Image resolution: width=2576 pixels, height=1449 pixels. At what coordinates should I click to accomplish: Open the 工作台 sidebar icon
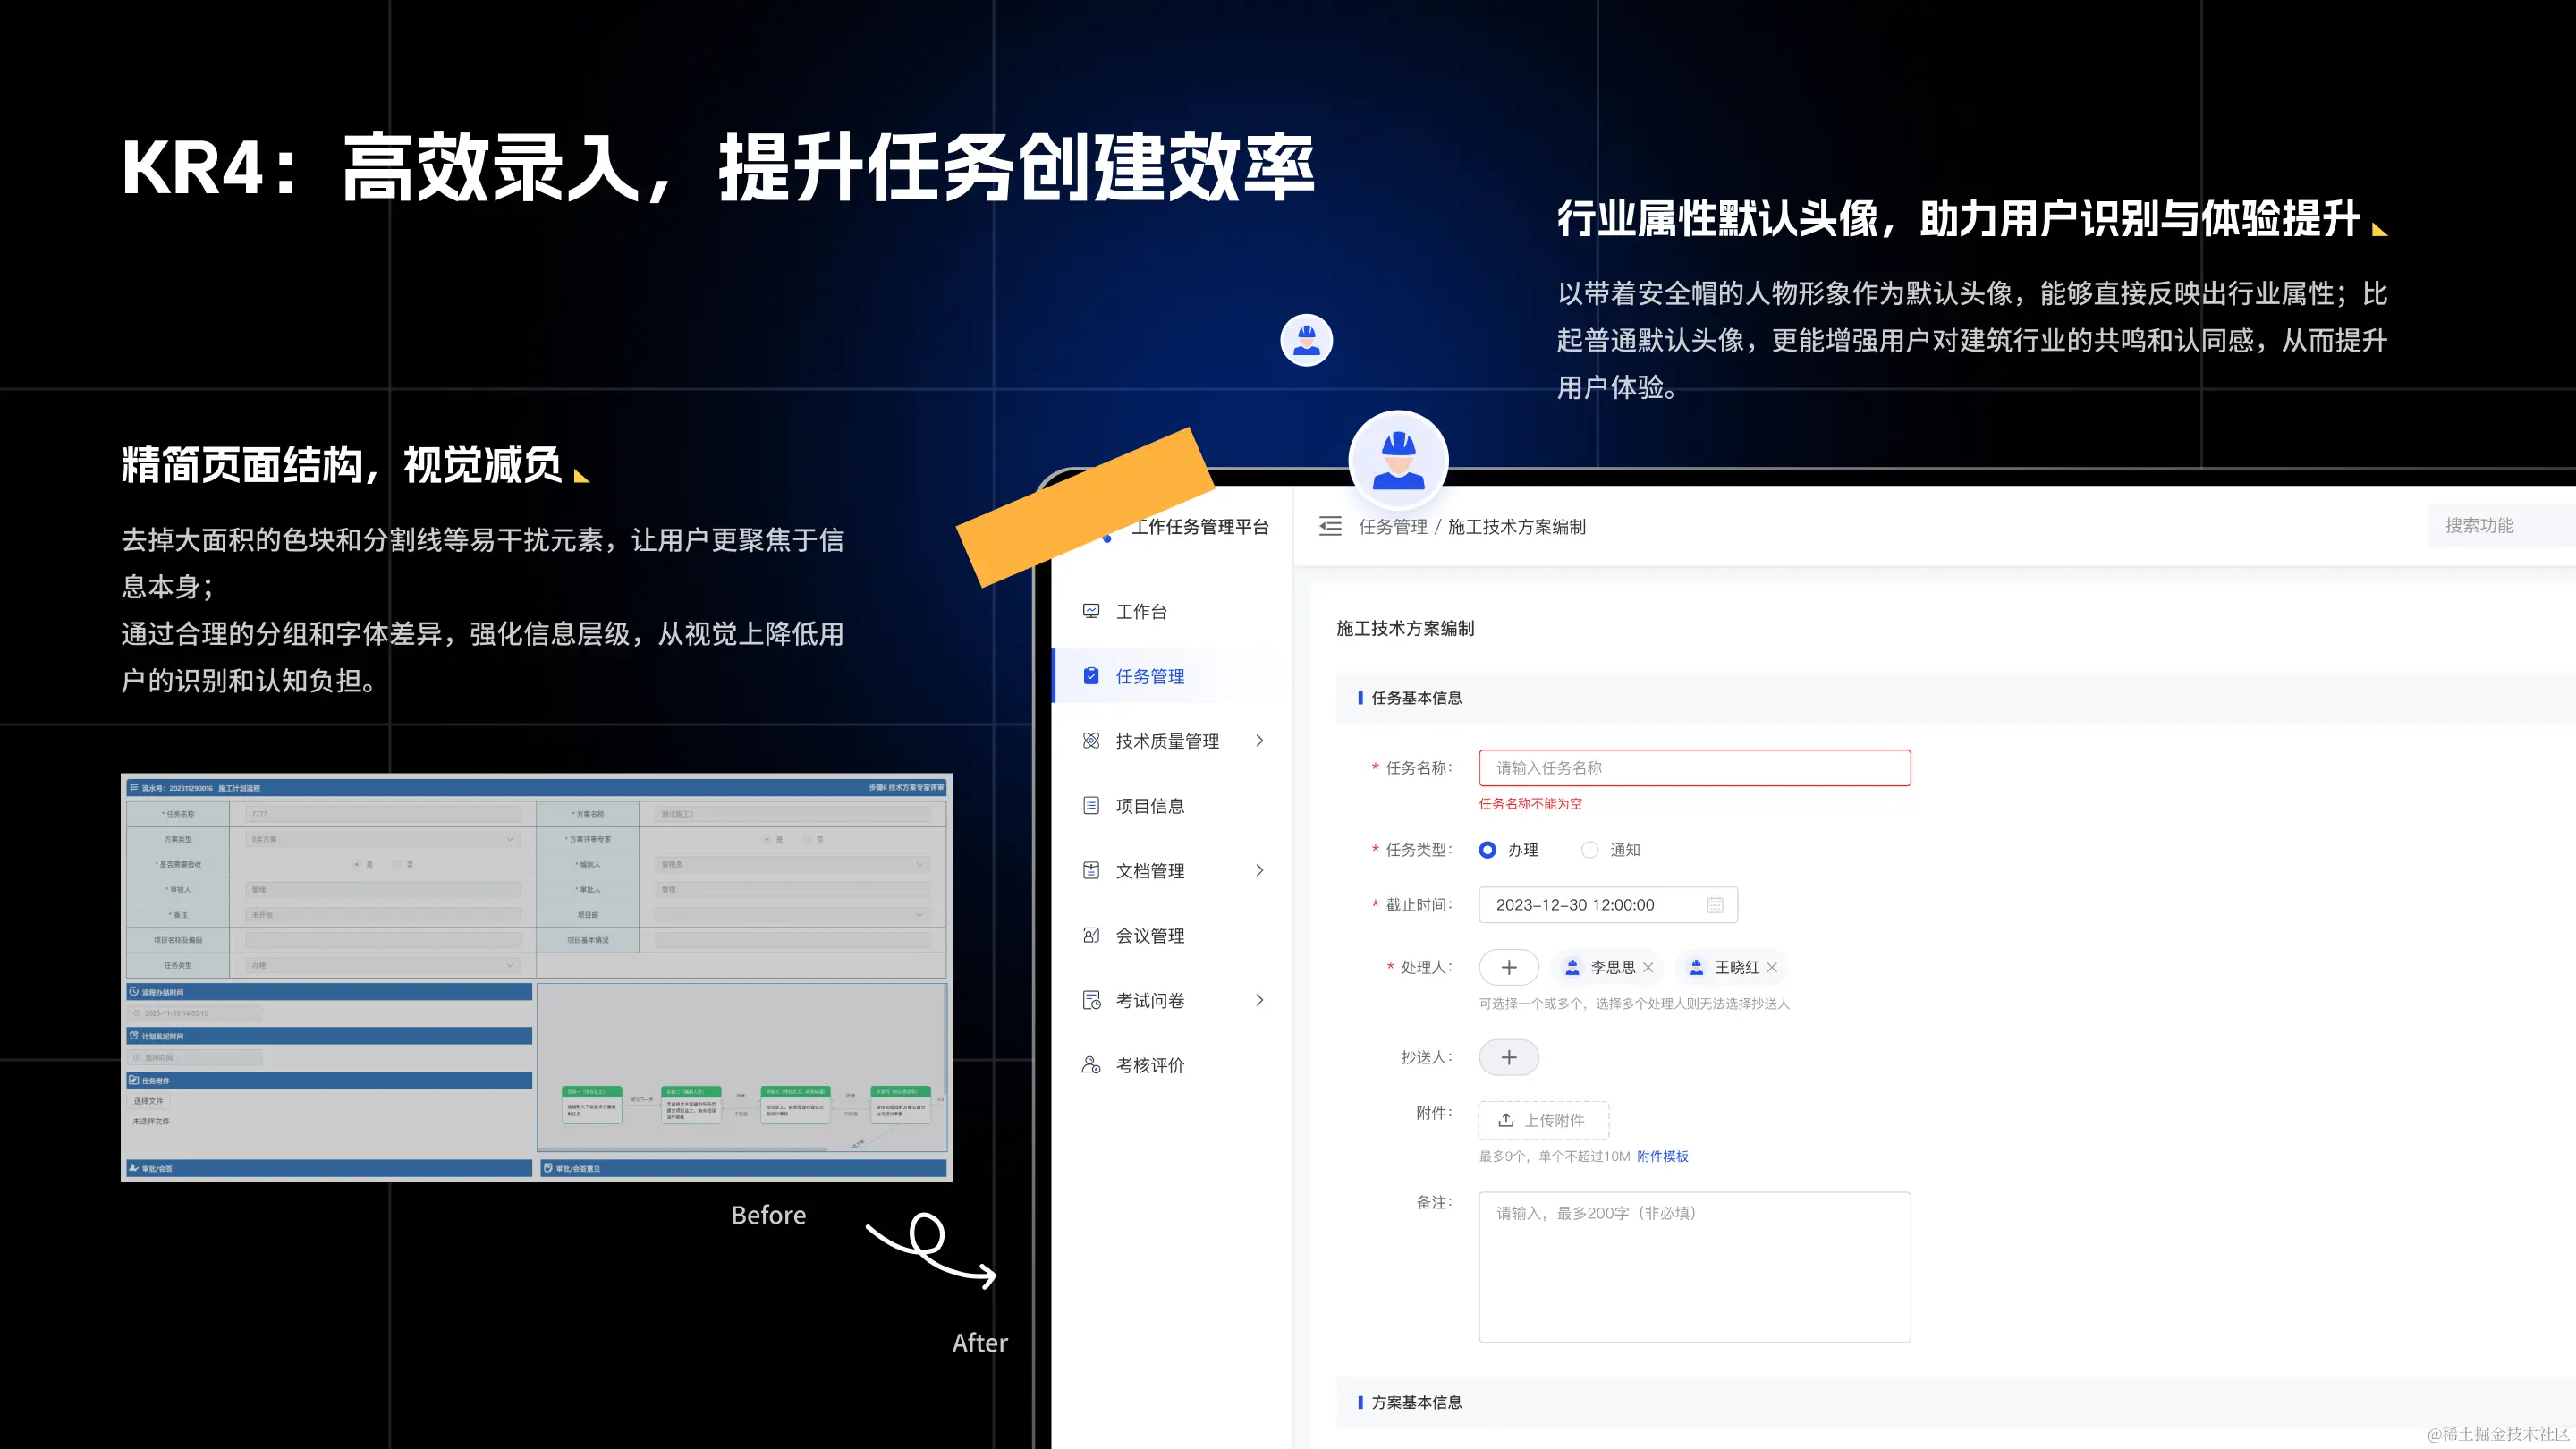1091,611
